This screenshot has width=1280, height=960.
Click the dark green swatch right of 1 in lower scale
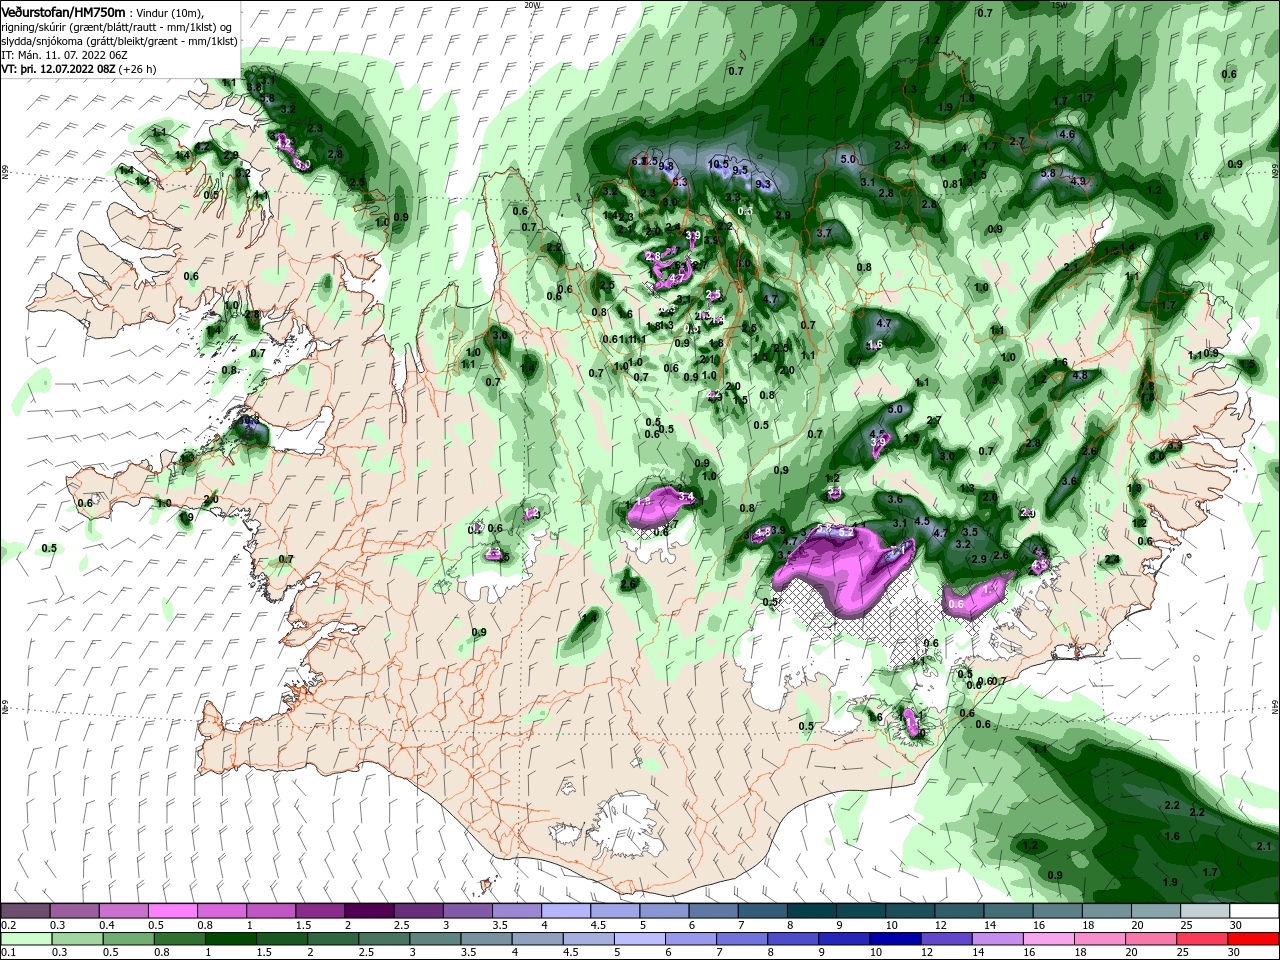click(x=231, y=940)
